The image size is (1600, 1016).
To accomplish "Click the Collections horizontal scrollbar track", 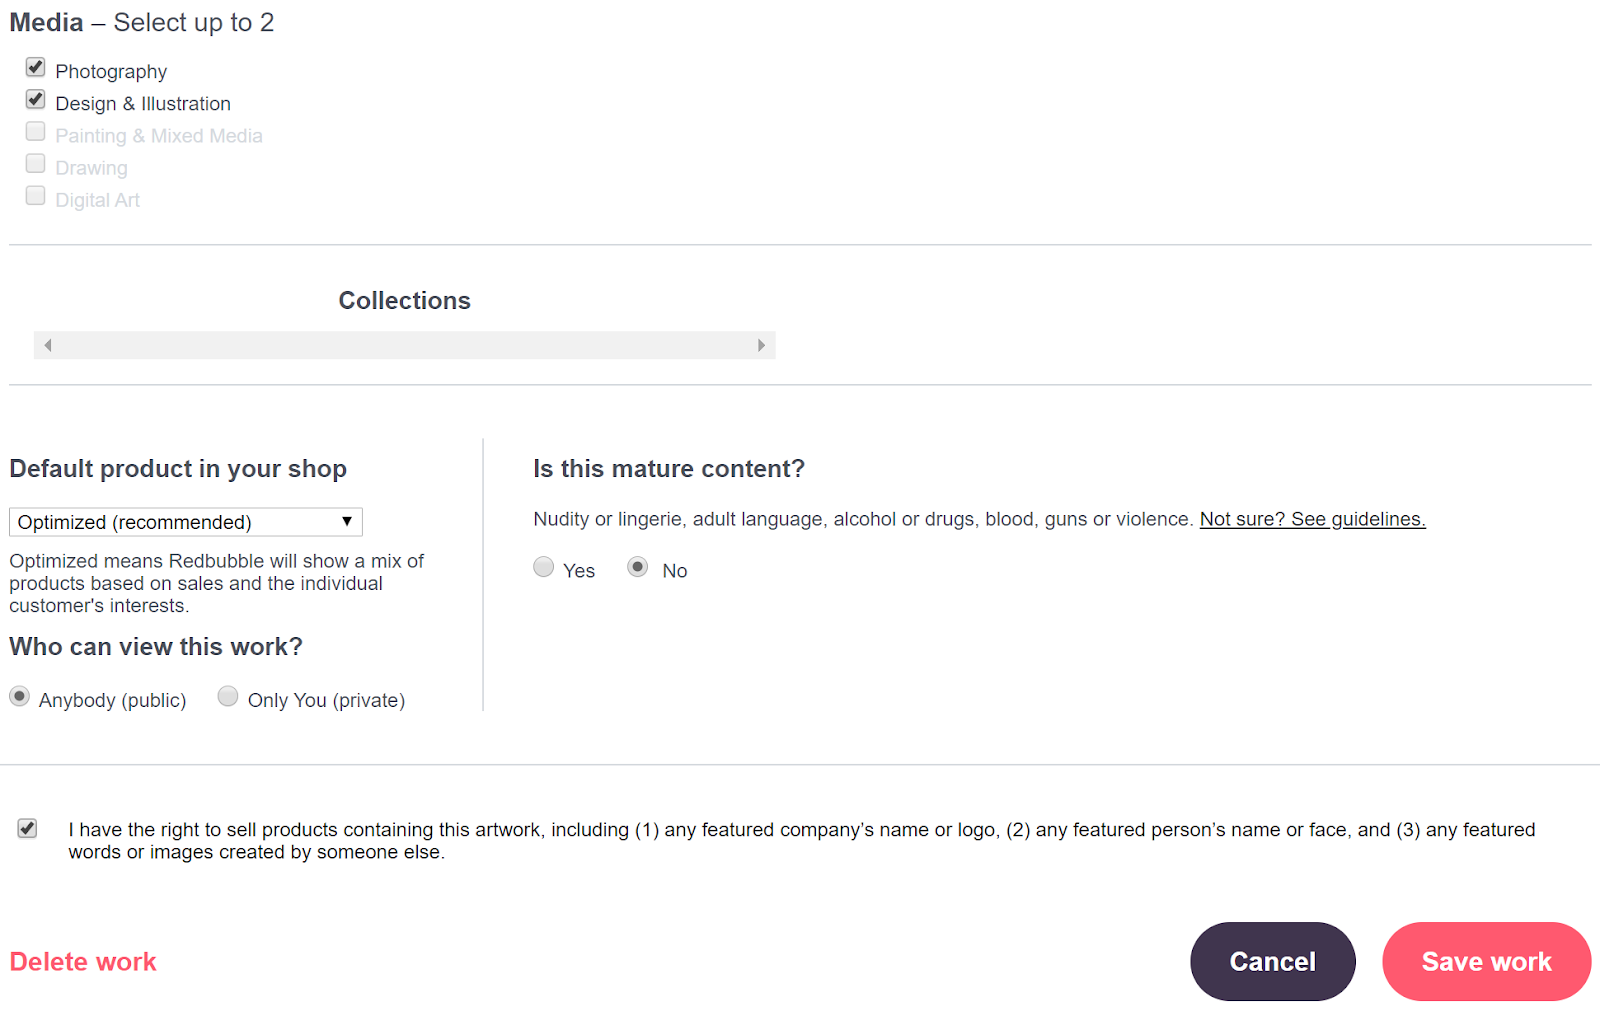I will (x=404, y=345).
